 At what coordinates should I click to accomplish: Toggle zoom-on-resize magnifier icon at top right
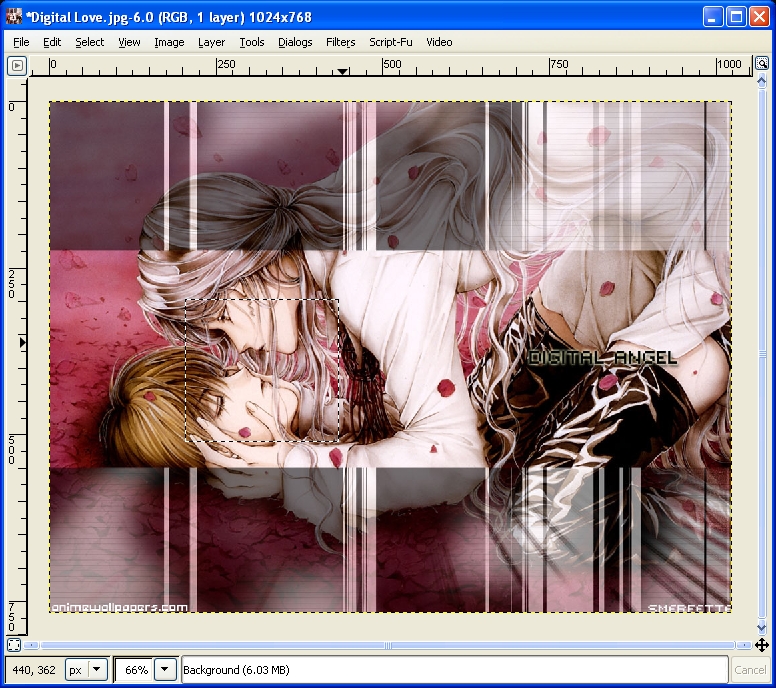[762, 63]
